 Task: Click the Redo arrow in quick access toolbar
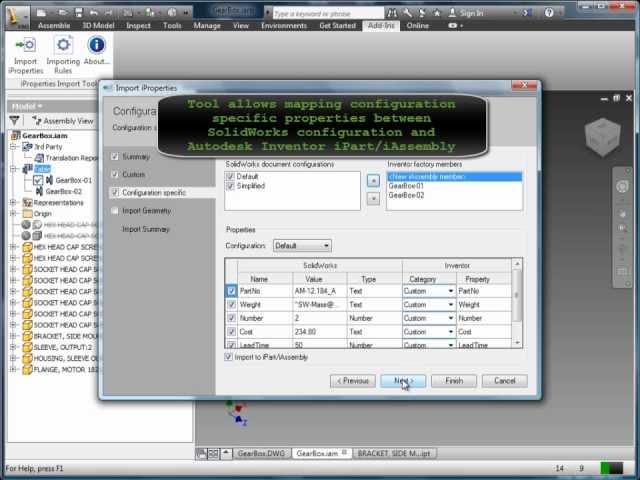pyautogui.click(x=107, y=13)
